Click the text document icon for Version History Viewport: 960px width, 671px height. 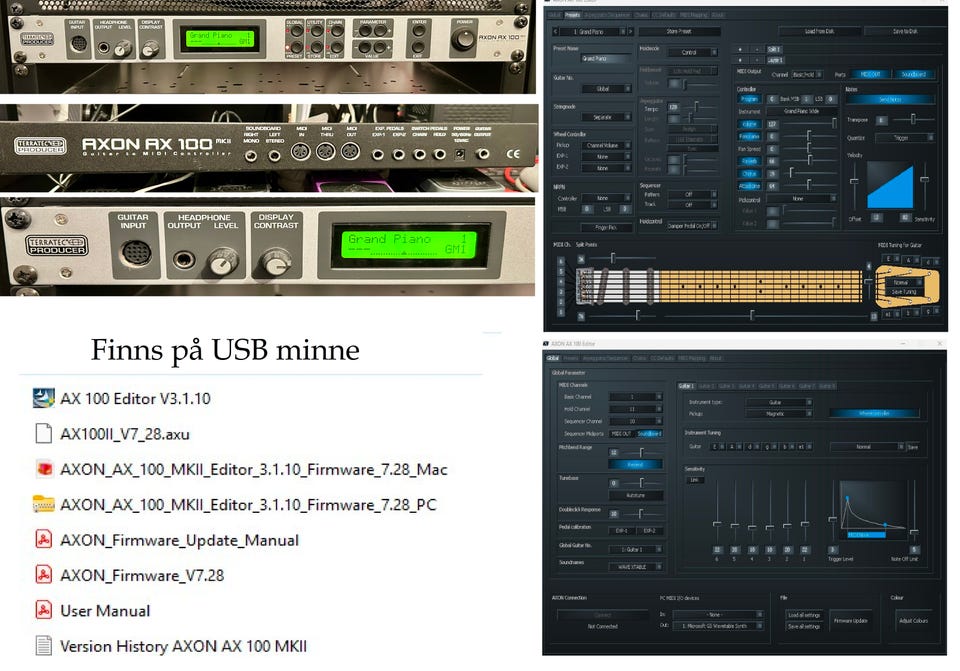[x=43, y=646]
